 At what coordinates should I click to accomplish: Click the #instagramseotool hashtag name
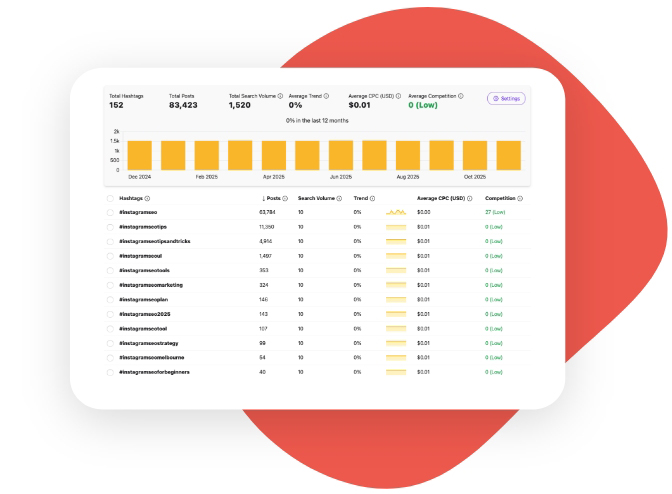143,329
